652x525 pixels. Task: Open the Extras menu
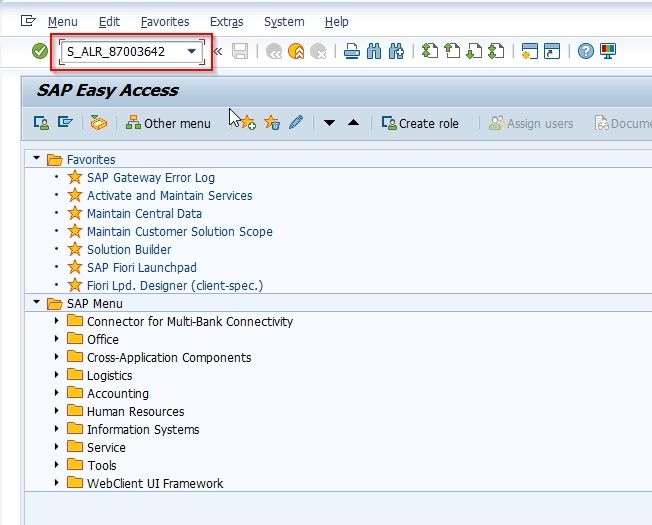[x=227, y=22]
